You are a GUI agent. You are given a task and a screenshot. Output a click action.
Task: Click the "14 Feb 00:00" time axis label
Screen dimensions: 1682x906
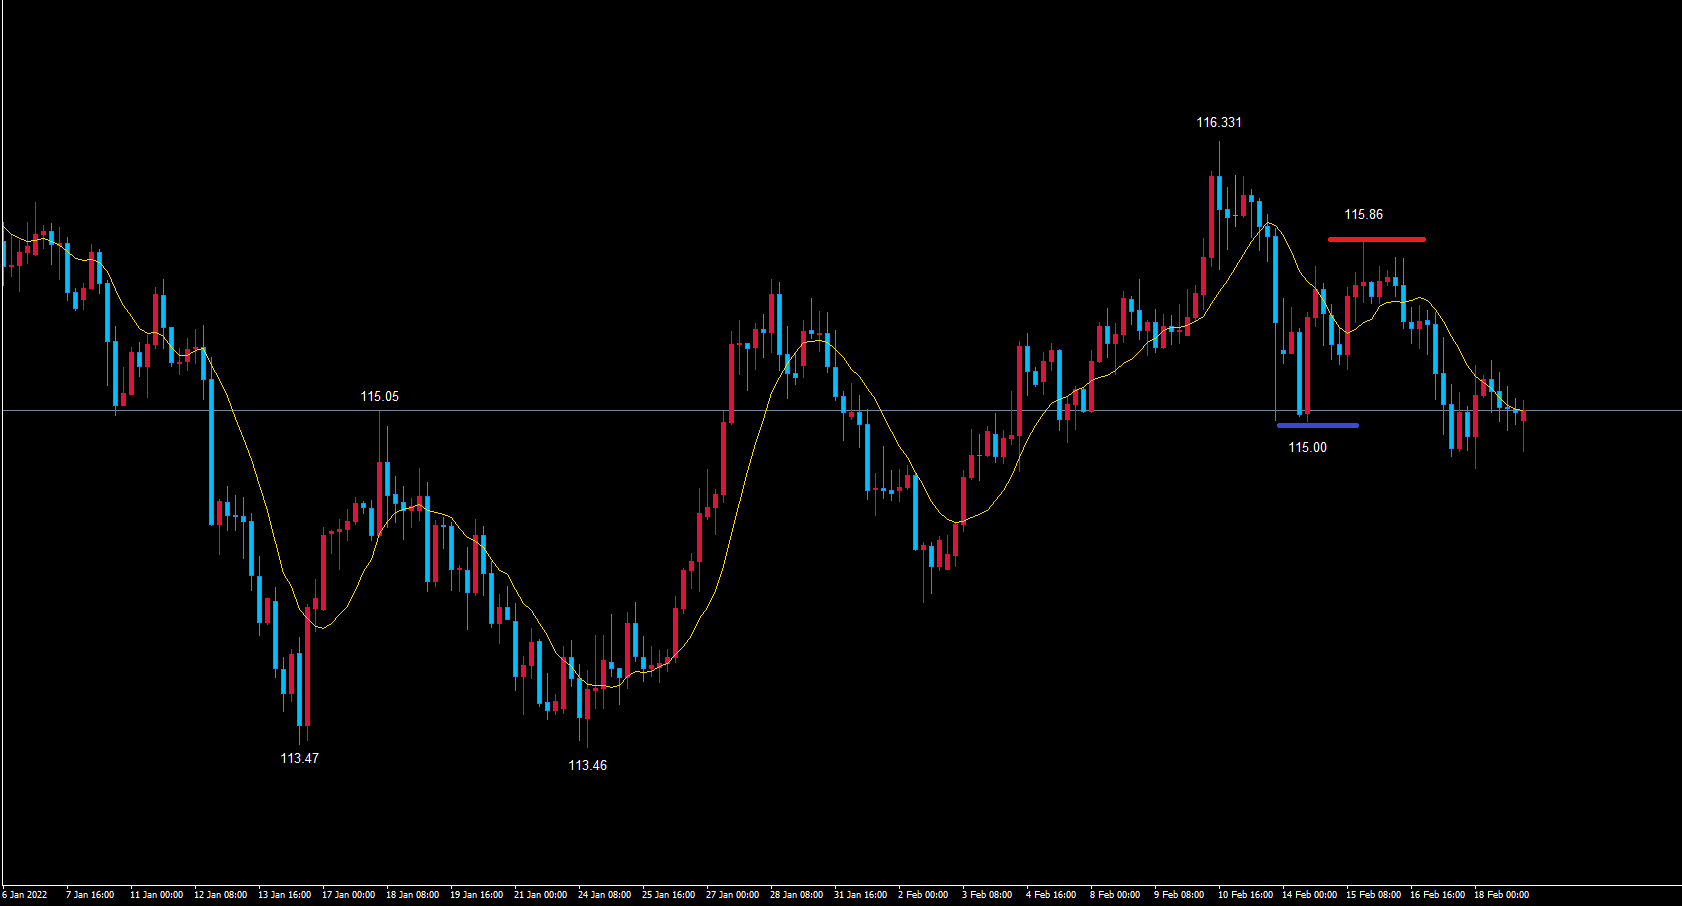1309,895
